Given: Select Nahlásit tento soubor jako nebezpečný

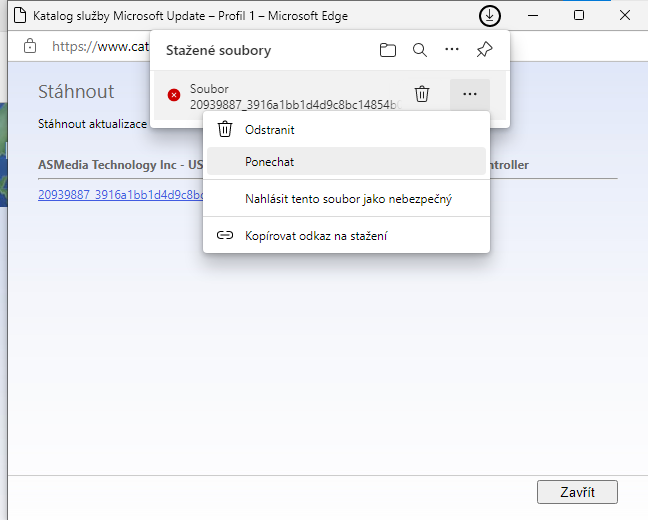Looking at the screenshot, I should point(346,199).
